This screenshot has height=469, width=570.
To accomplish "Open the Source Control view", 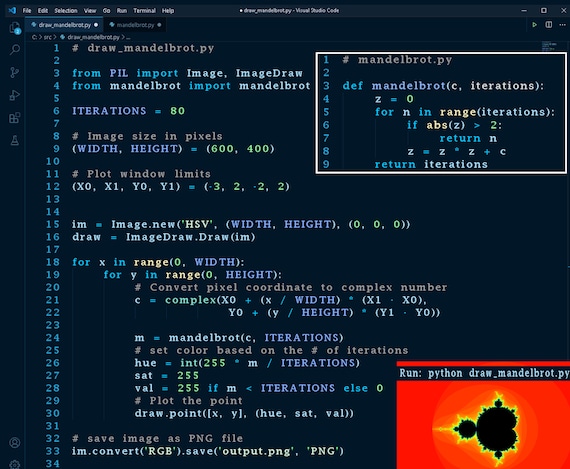I will [15, 72].
